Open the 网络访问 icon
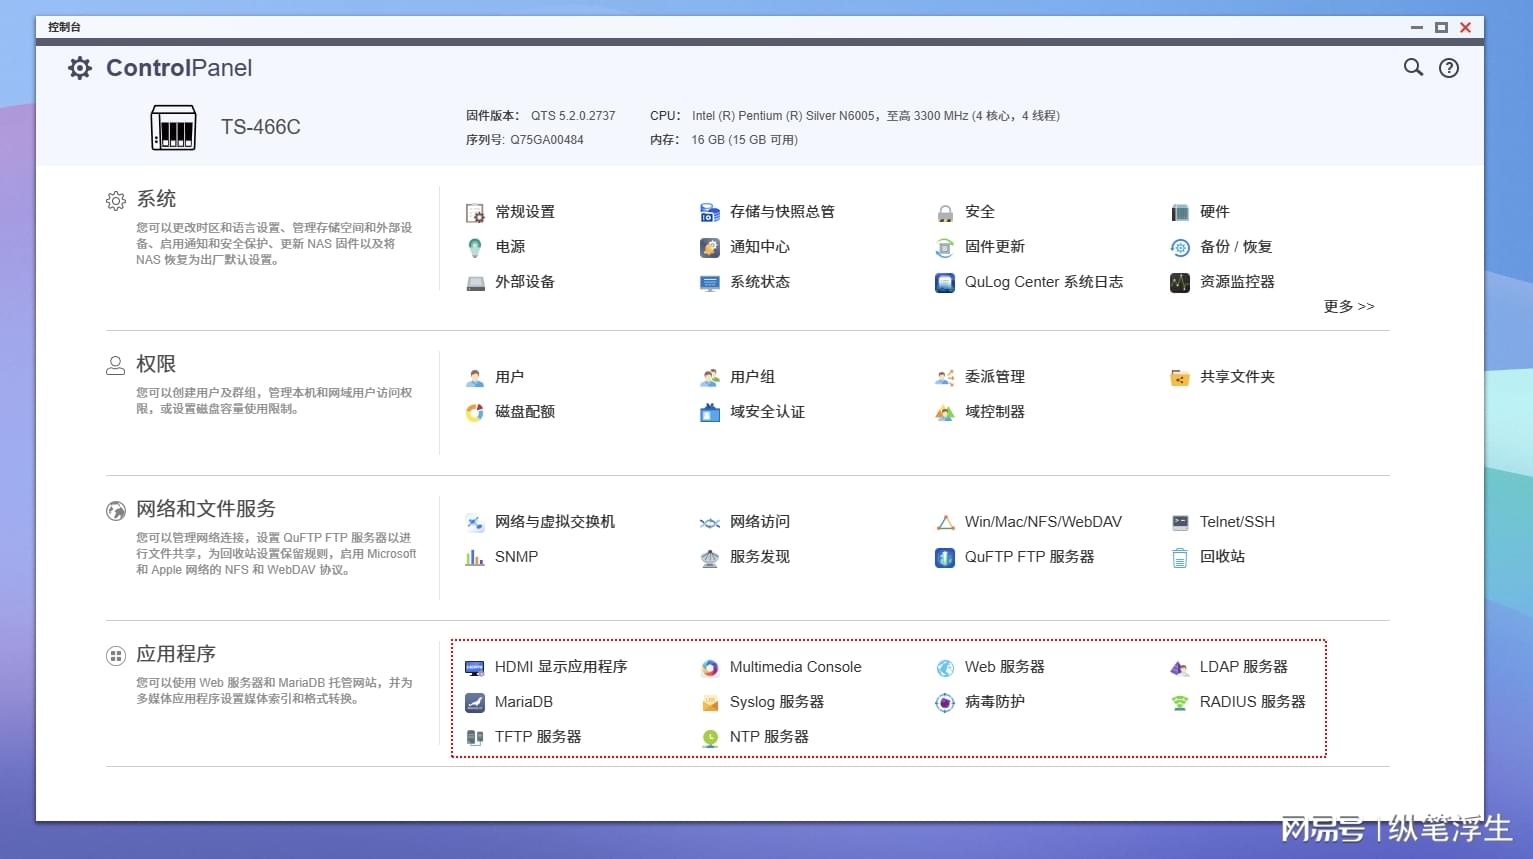The height and width of the screenshot is (859, 1533). [x=710, y=522]
